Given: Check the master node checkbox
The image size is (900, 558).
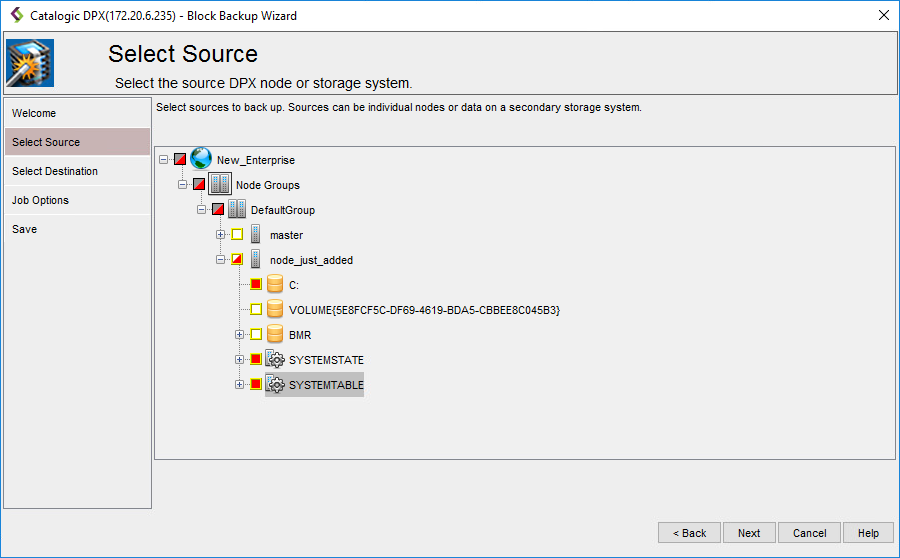Looking at the screenshot, I should (x=237, y=234).
